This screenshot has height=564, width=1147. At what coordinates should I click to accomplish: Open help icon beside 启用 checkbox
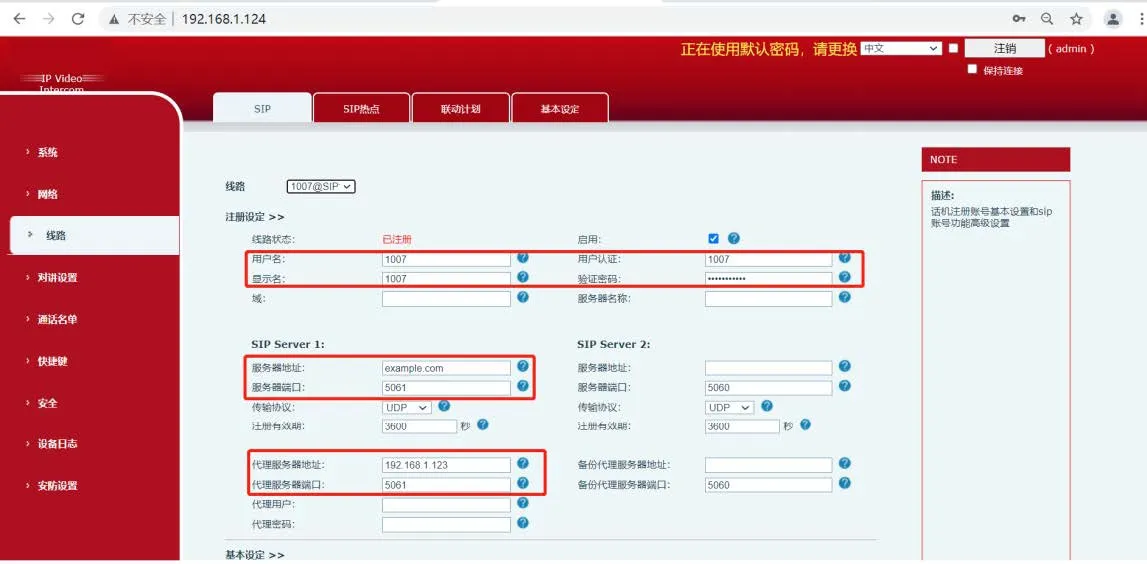[734, 239]
